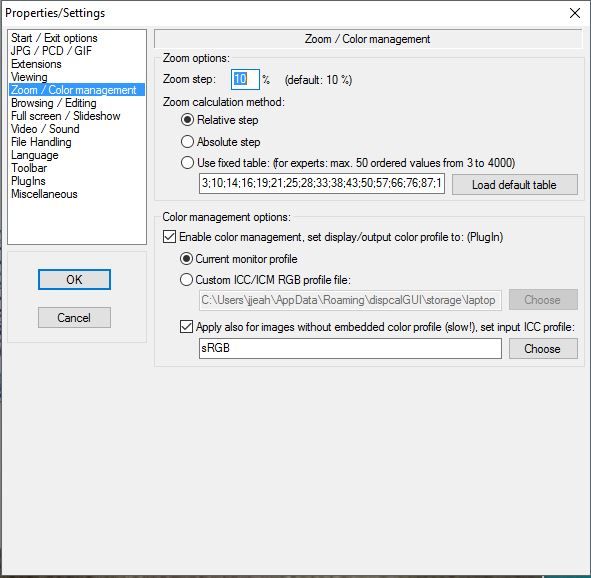Screen dimensions: 591x578
Task: Open Full screen / Slideshow settings
Action: coord(66,116)
